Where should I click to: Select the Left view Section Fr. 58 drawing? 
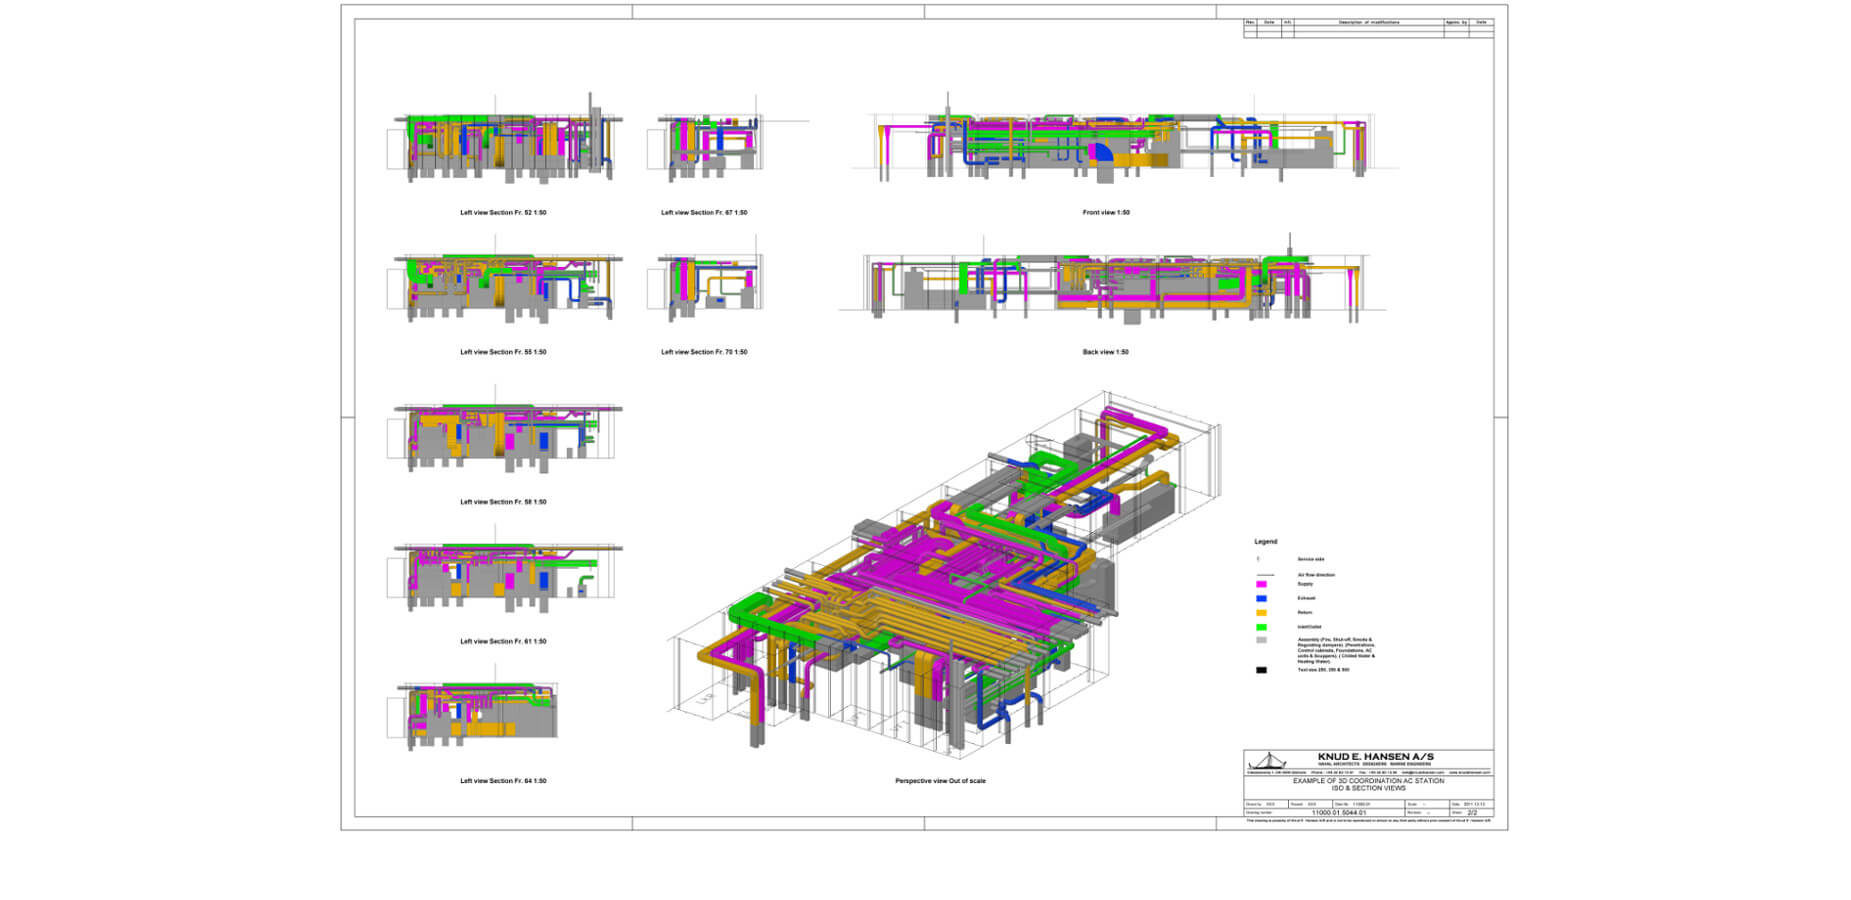click(503, 430)
